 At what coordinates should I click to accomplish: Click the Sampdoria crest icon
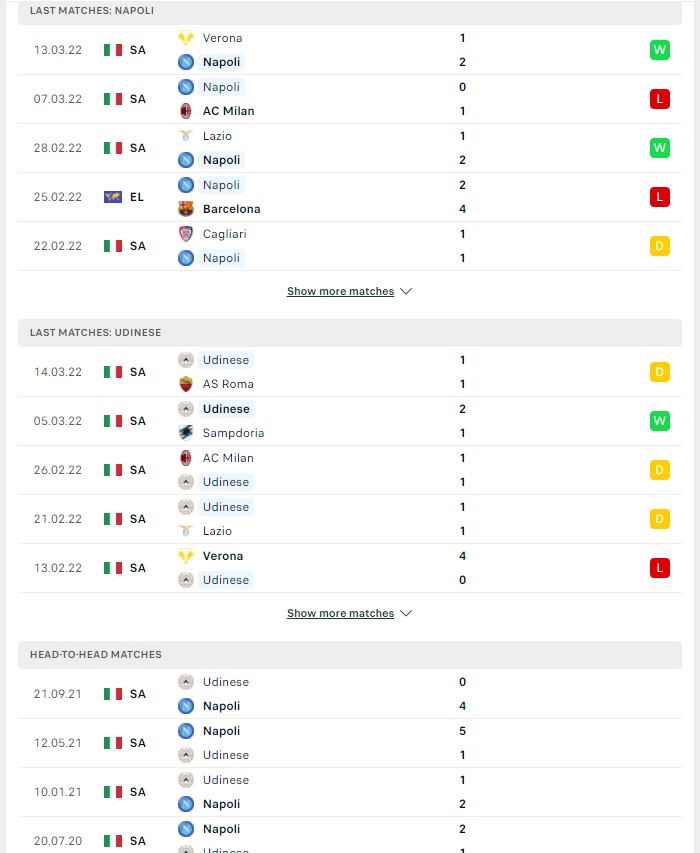[186, 433]
